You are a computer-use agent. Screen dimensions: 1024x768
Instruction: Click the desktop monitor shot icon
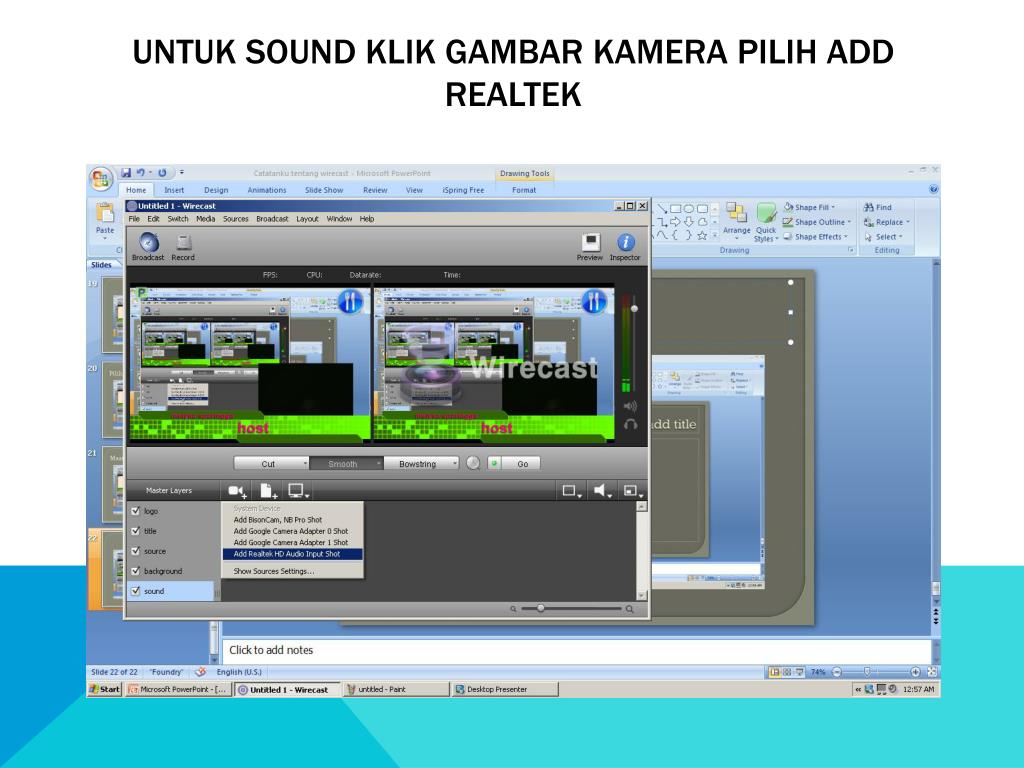tap(298, 490)
